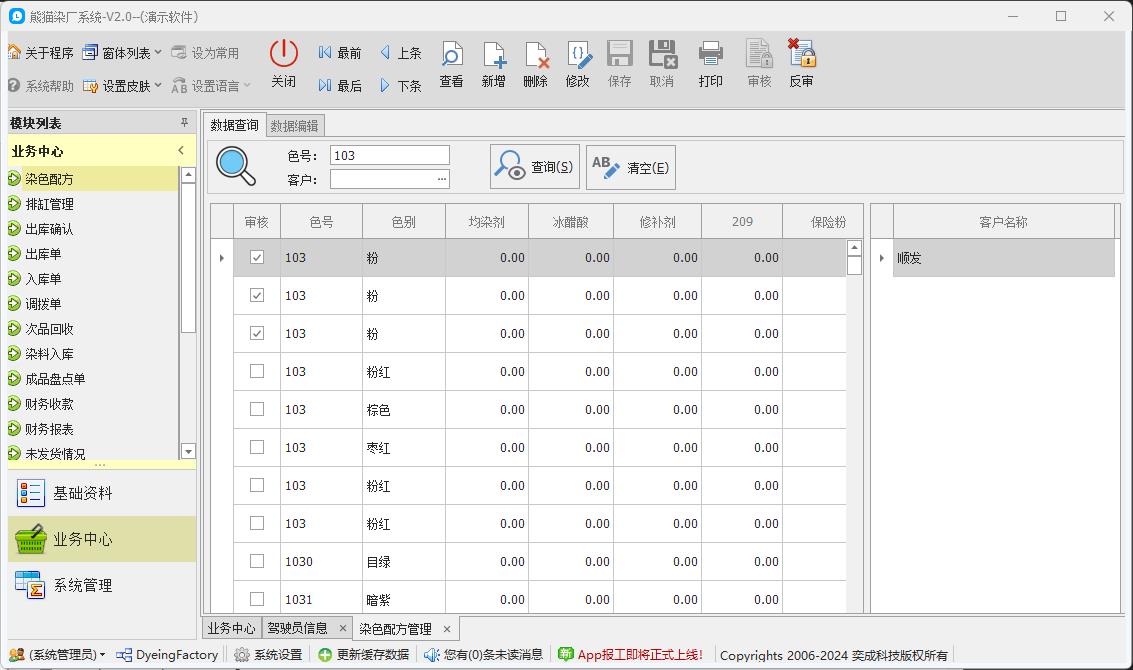Switch to the 数据编辑 tab

tap(294, 125)
